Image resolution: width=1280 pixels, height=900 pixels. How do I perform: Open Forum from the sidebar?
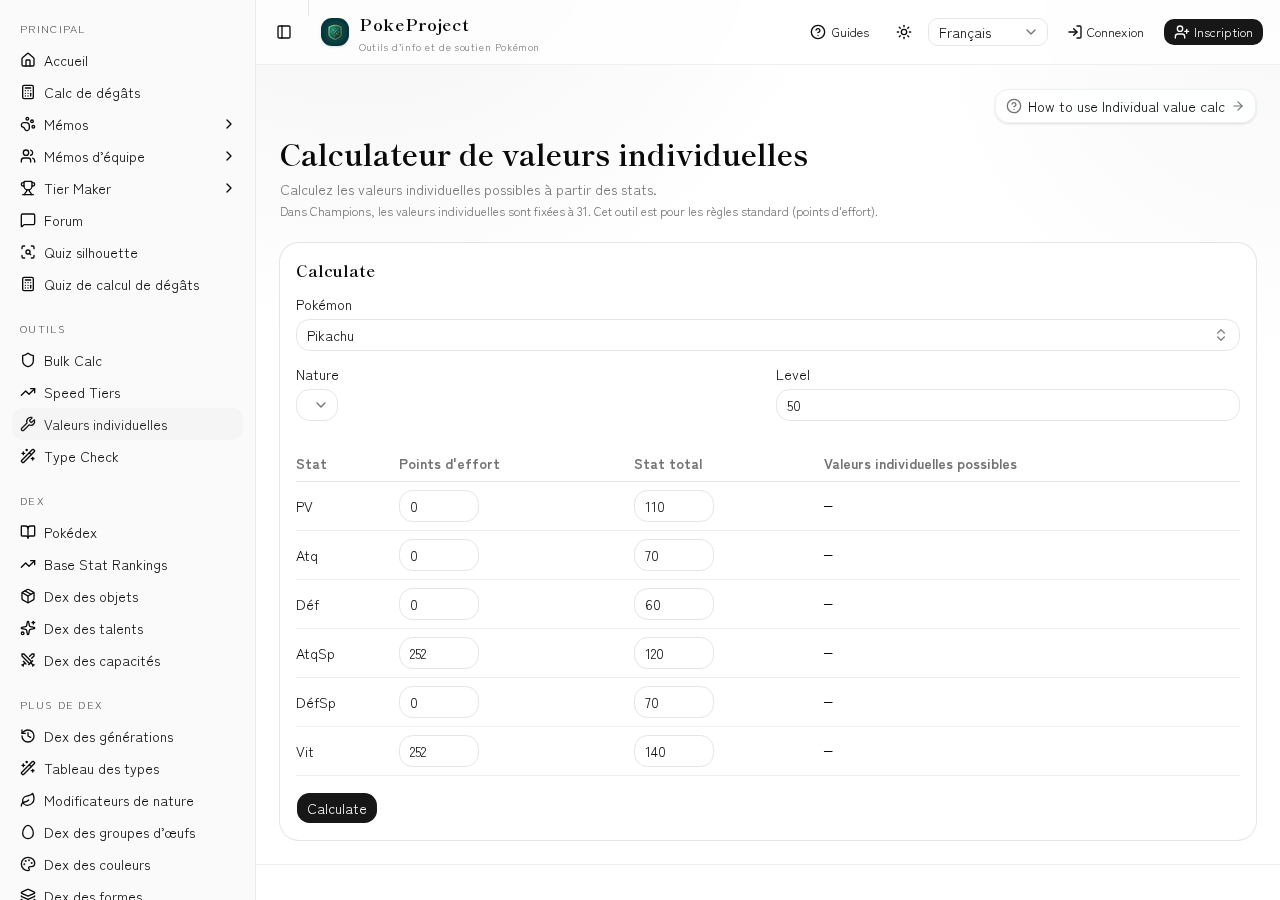[128, 221]
